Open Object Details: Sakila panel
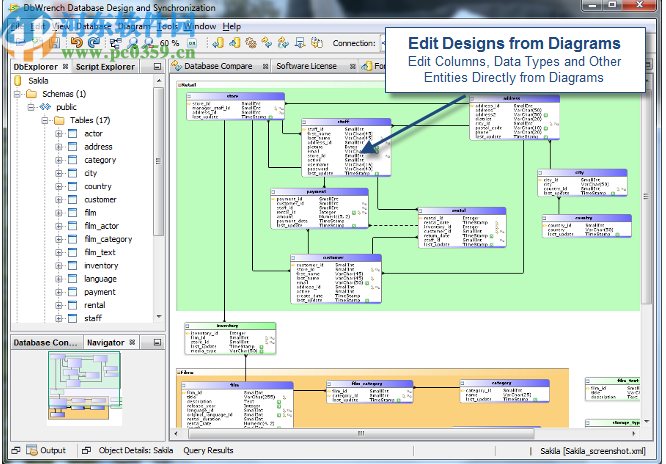 134,451
